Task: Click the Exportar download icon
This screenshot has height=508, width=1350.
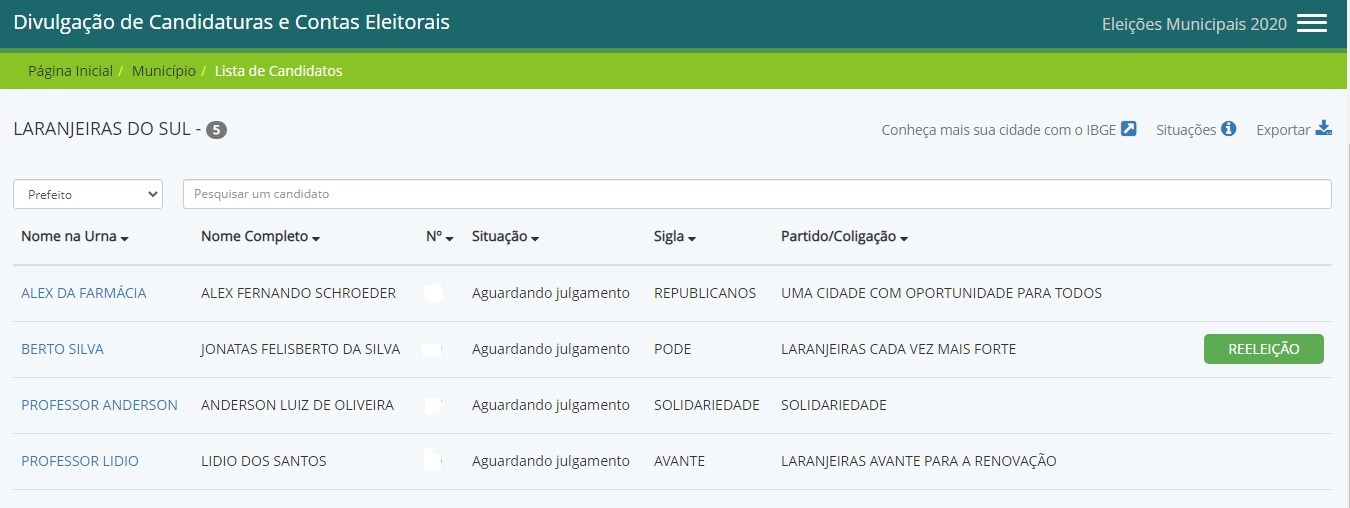Action: [x=1323, y=128]
